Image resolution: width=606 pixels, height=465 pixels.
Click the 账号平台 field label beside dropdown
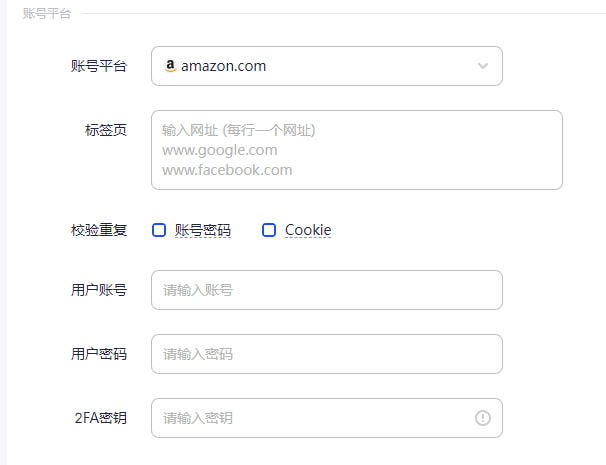(99, 66)
